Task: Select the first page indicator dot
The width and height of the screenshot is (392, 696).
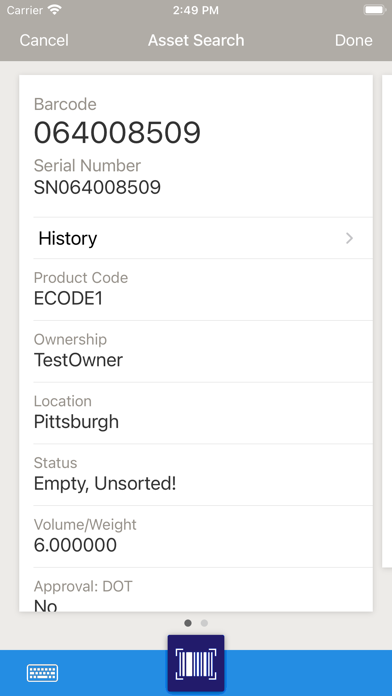Action: (188, 623)
